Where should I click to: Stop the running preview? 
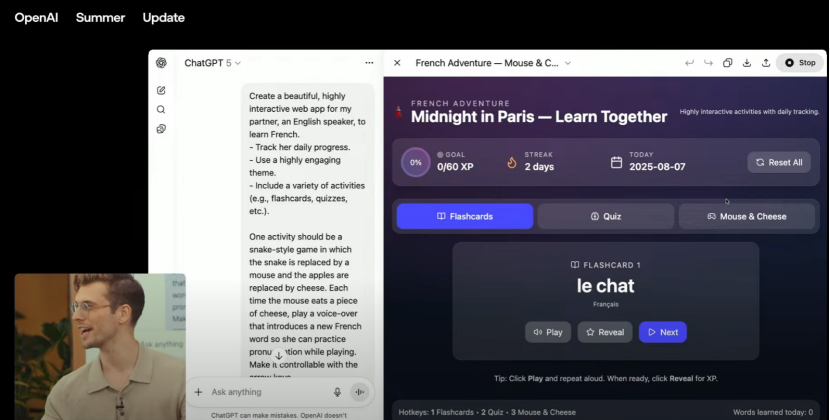(x=800, y=62)
